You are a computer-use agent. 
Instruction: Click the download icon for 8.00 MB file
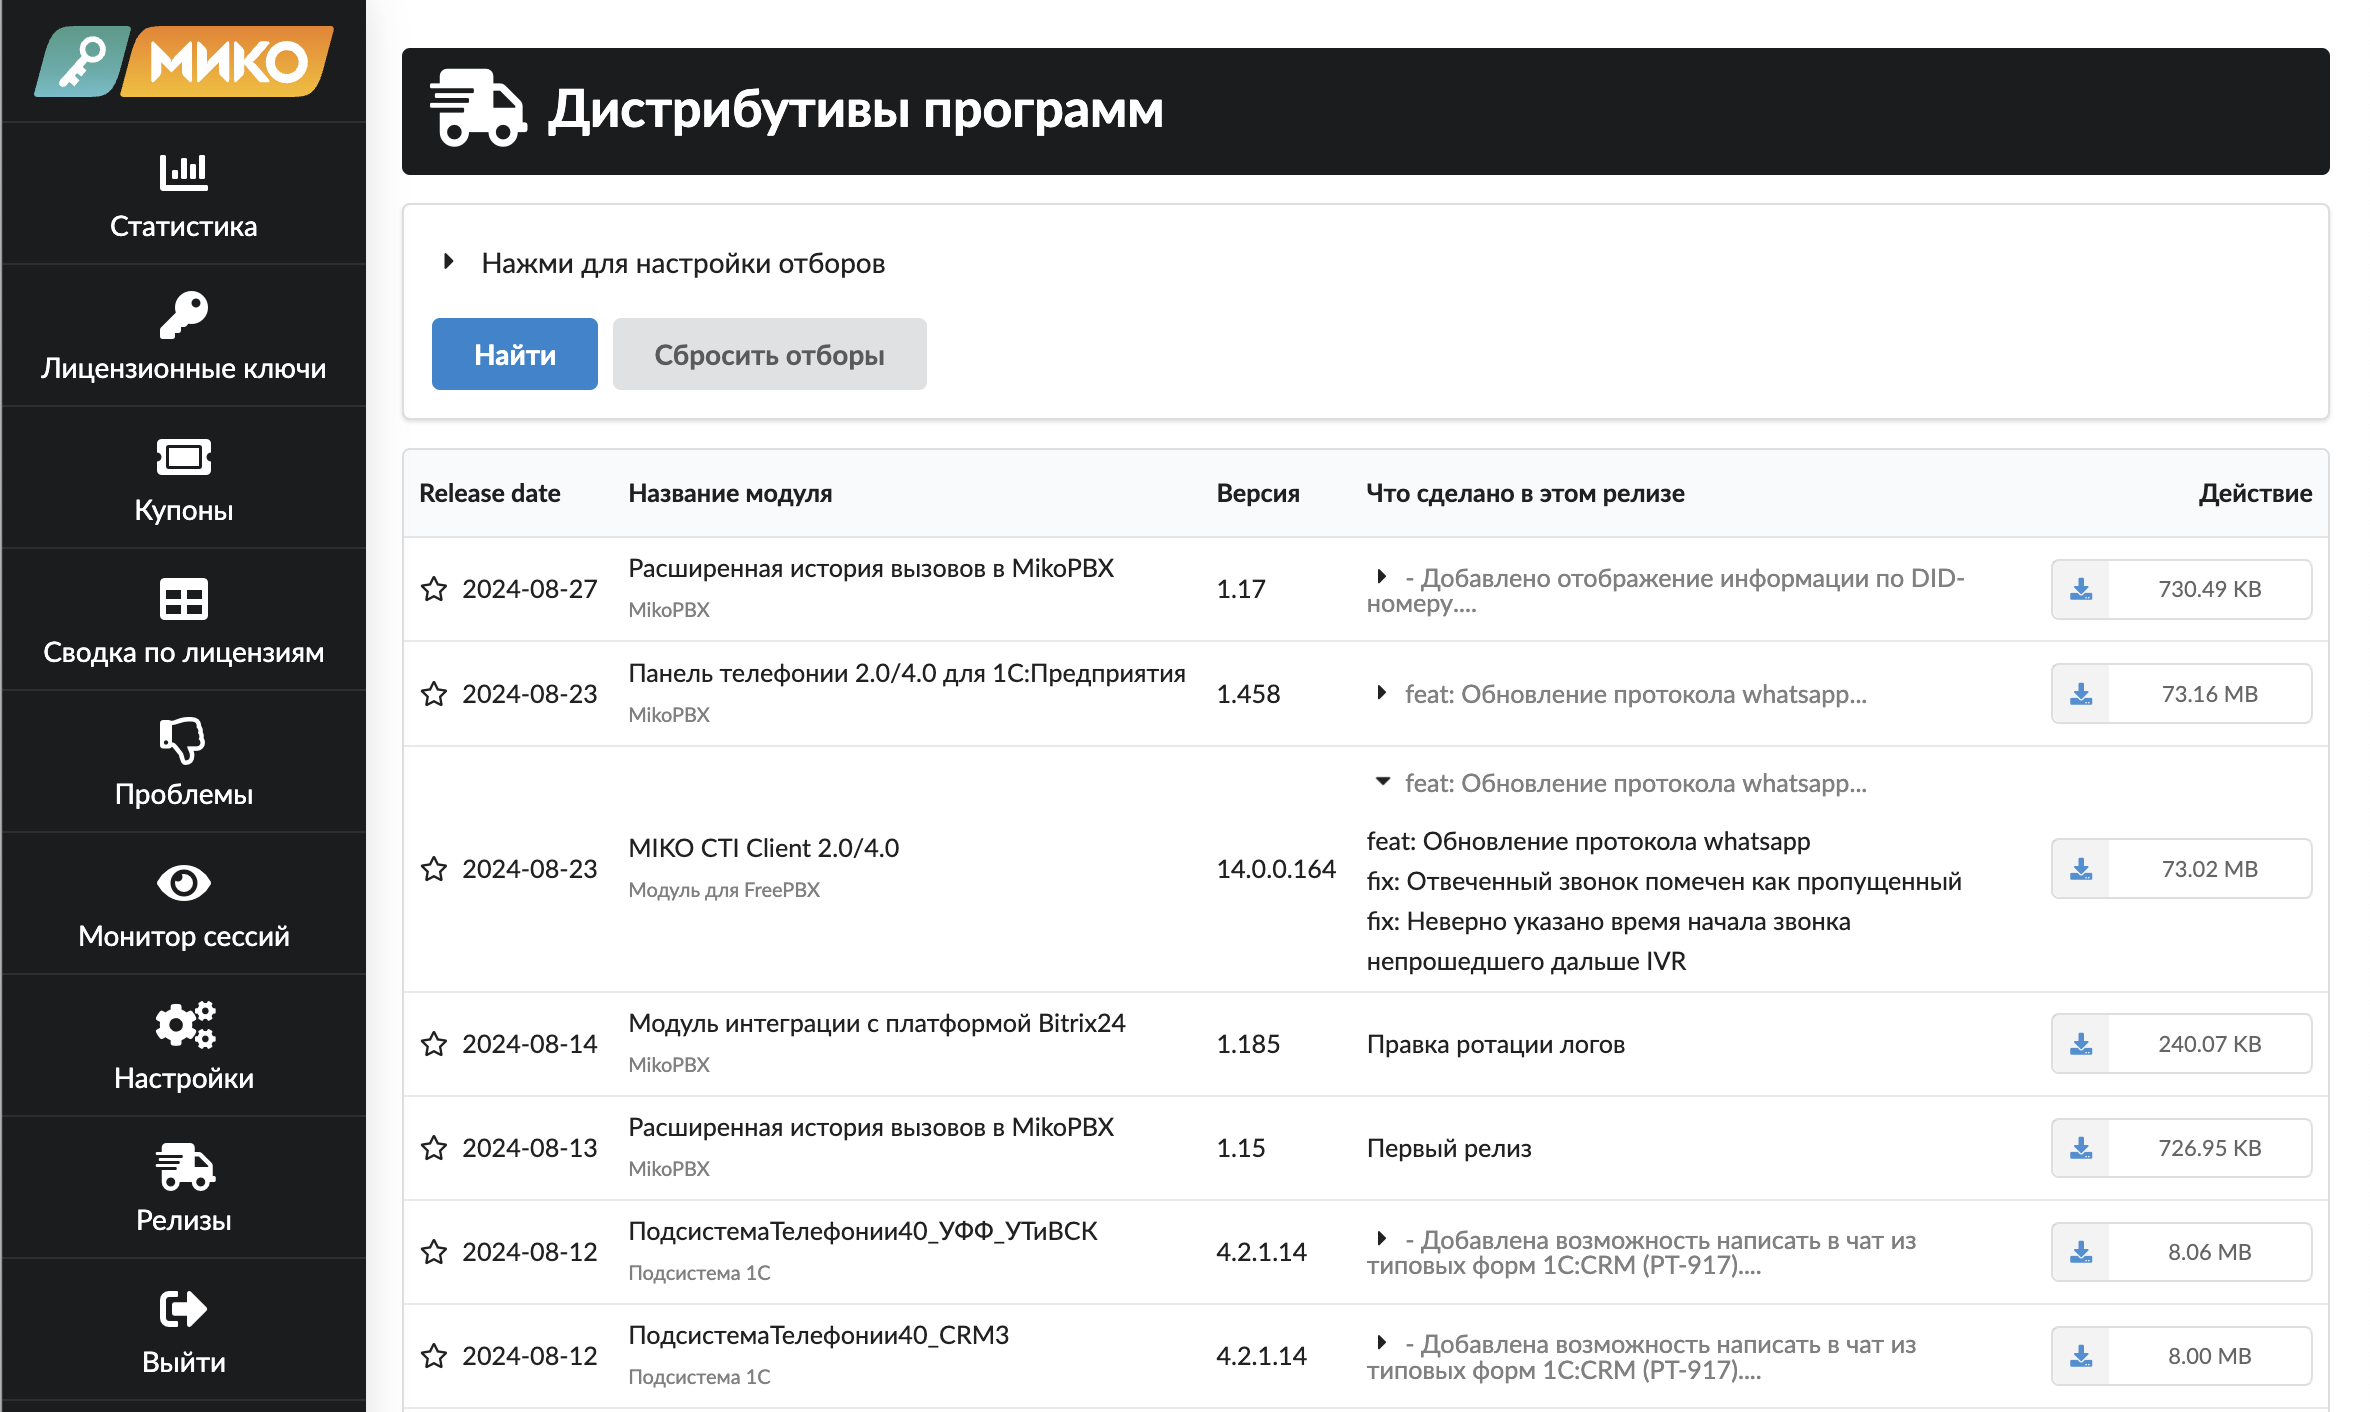(2081, 1356)
